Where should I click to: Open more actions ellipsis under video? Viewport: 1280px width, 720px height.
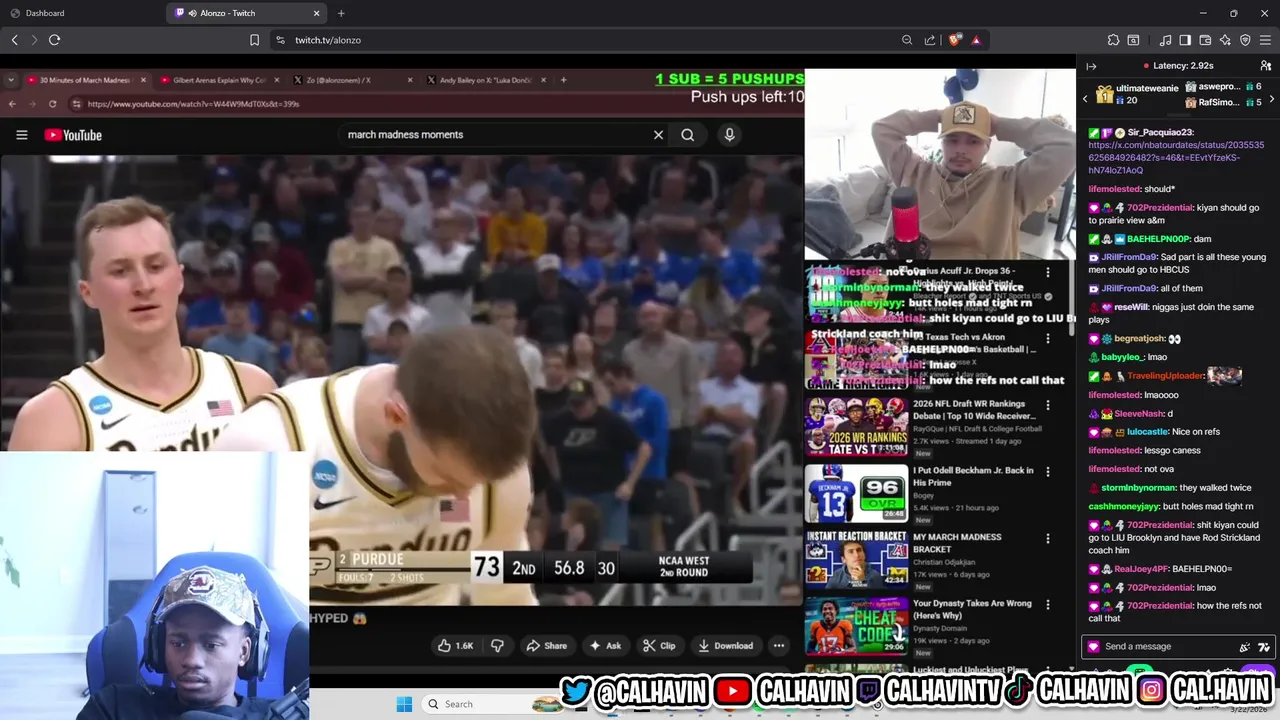779,646
